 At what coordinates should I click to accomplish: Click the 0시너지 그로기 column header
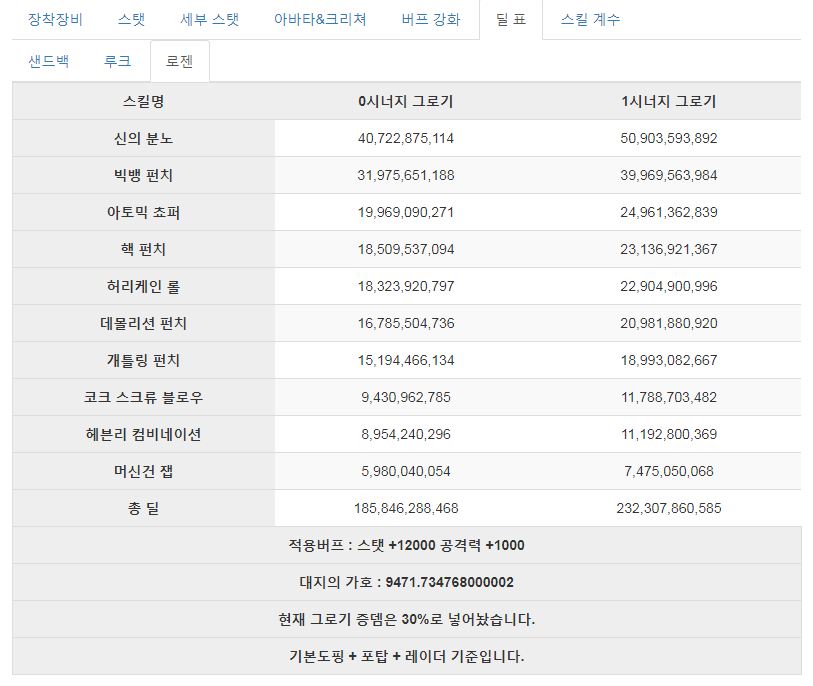pyautogui.click(x=405, y=101)
